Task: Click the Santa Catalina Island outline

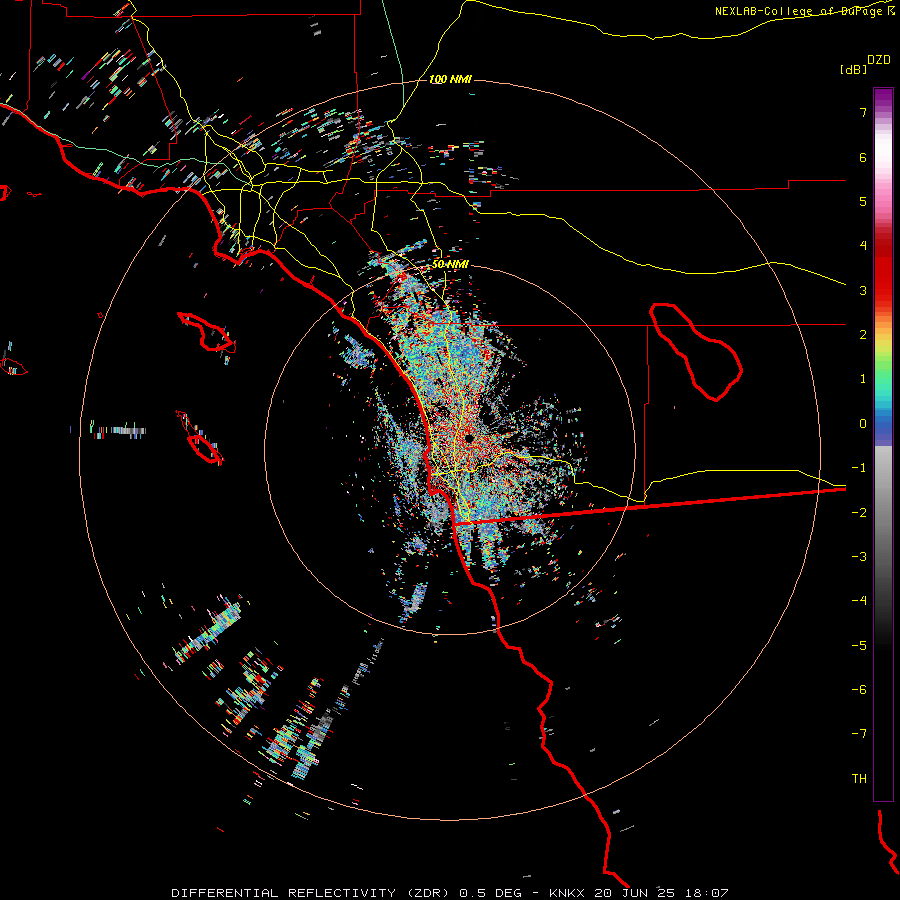Action: 207,332
